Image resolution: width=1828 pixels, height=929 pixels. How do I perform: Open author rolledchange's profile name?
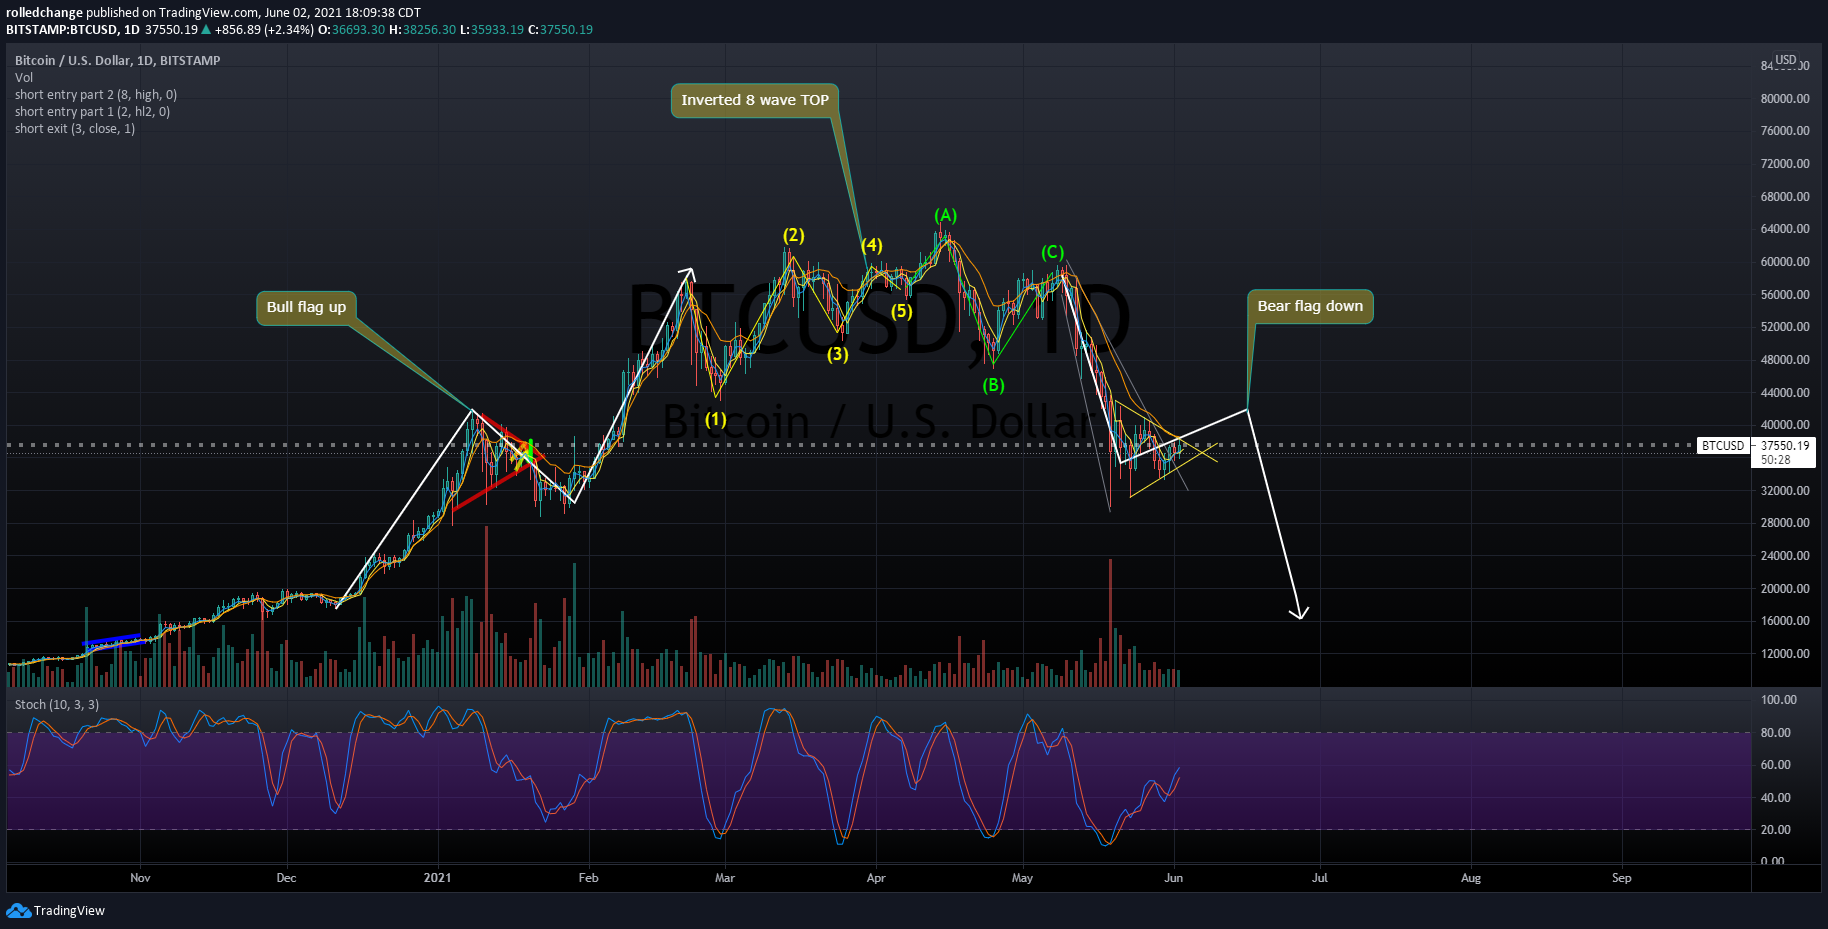tap(44, 13)
